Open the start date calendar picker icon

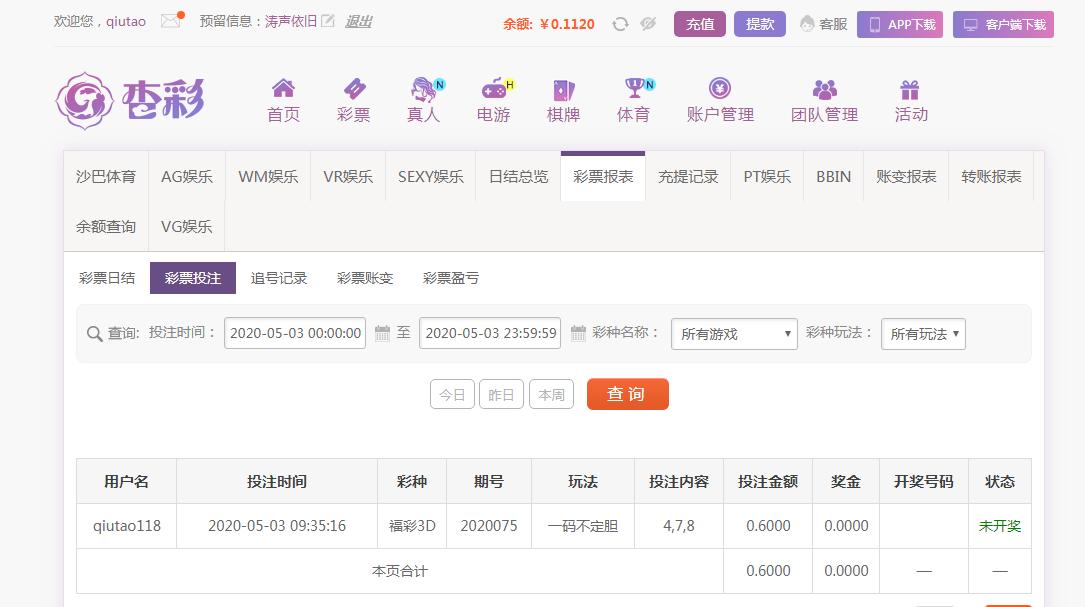382,333
